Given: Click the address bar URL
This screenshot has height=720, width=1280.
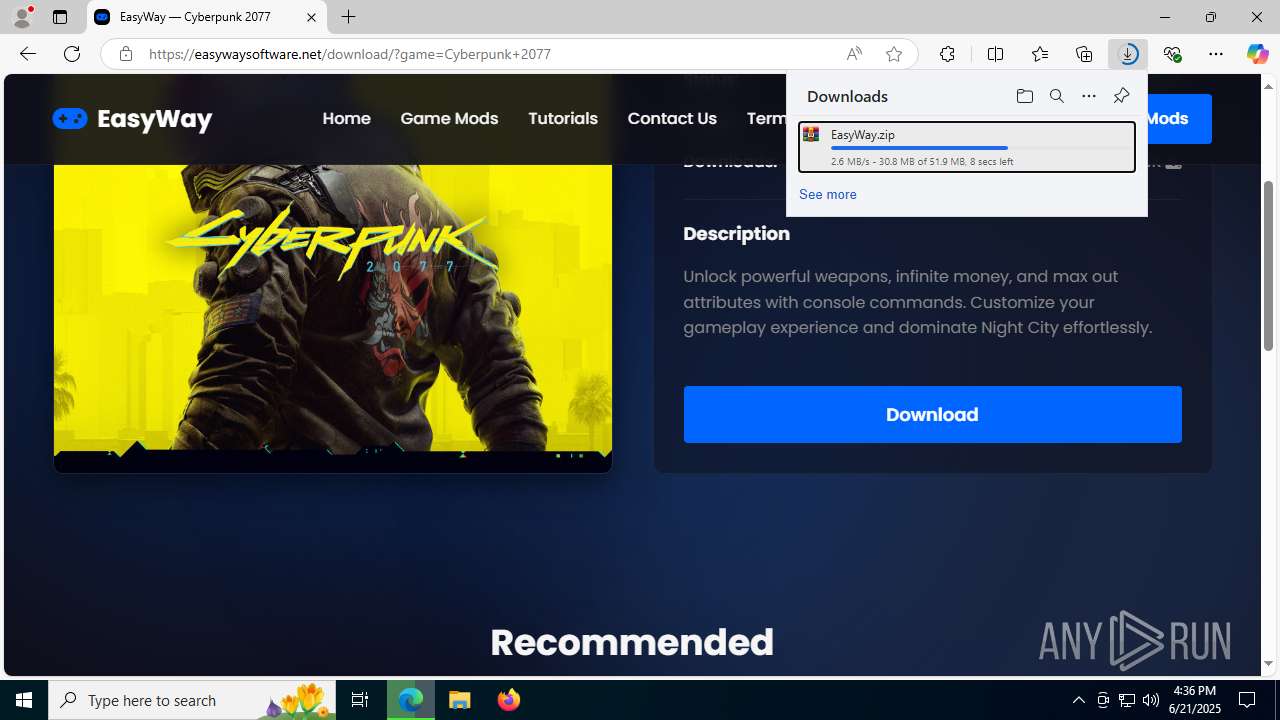Looking at the screenshot, I should [350, 54].
